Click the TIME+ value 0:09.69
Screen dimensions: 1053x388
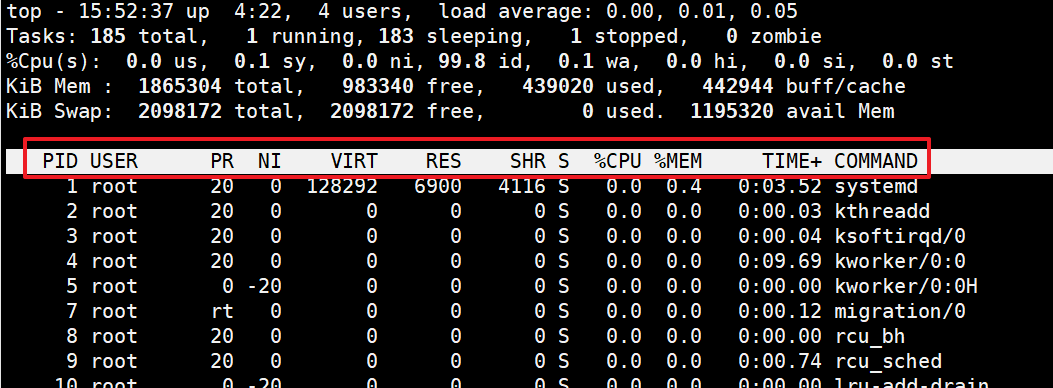pos(780,261)
